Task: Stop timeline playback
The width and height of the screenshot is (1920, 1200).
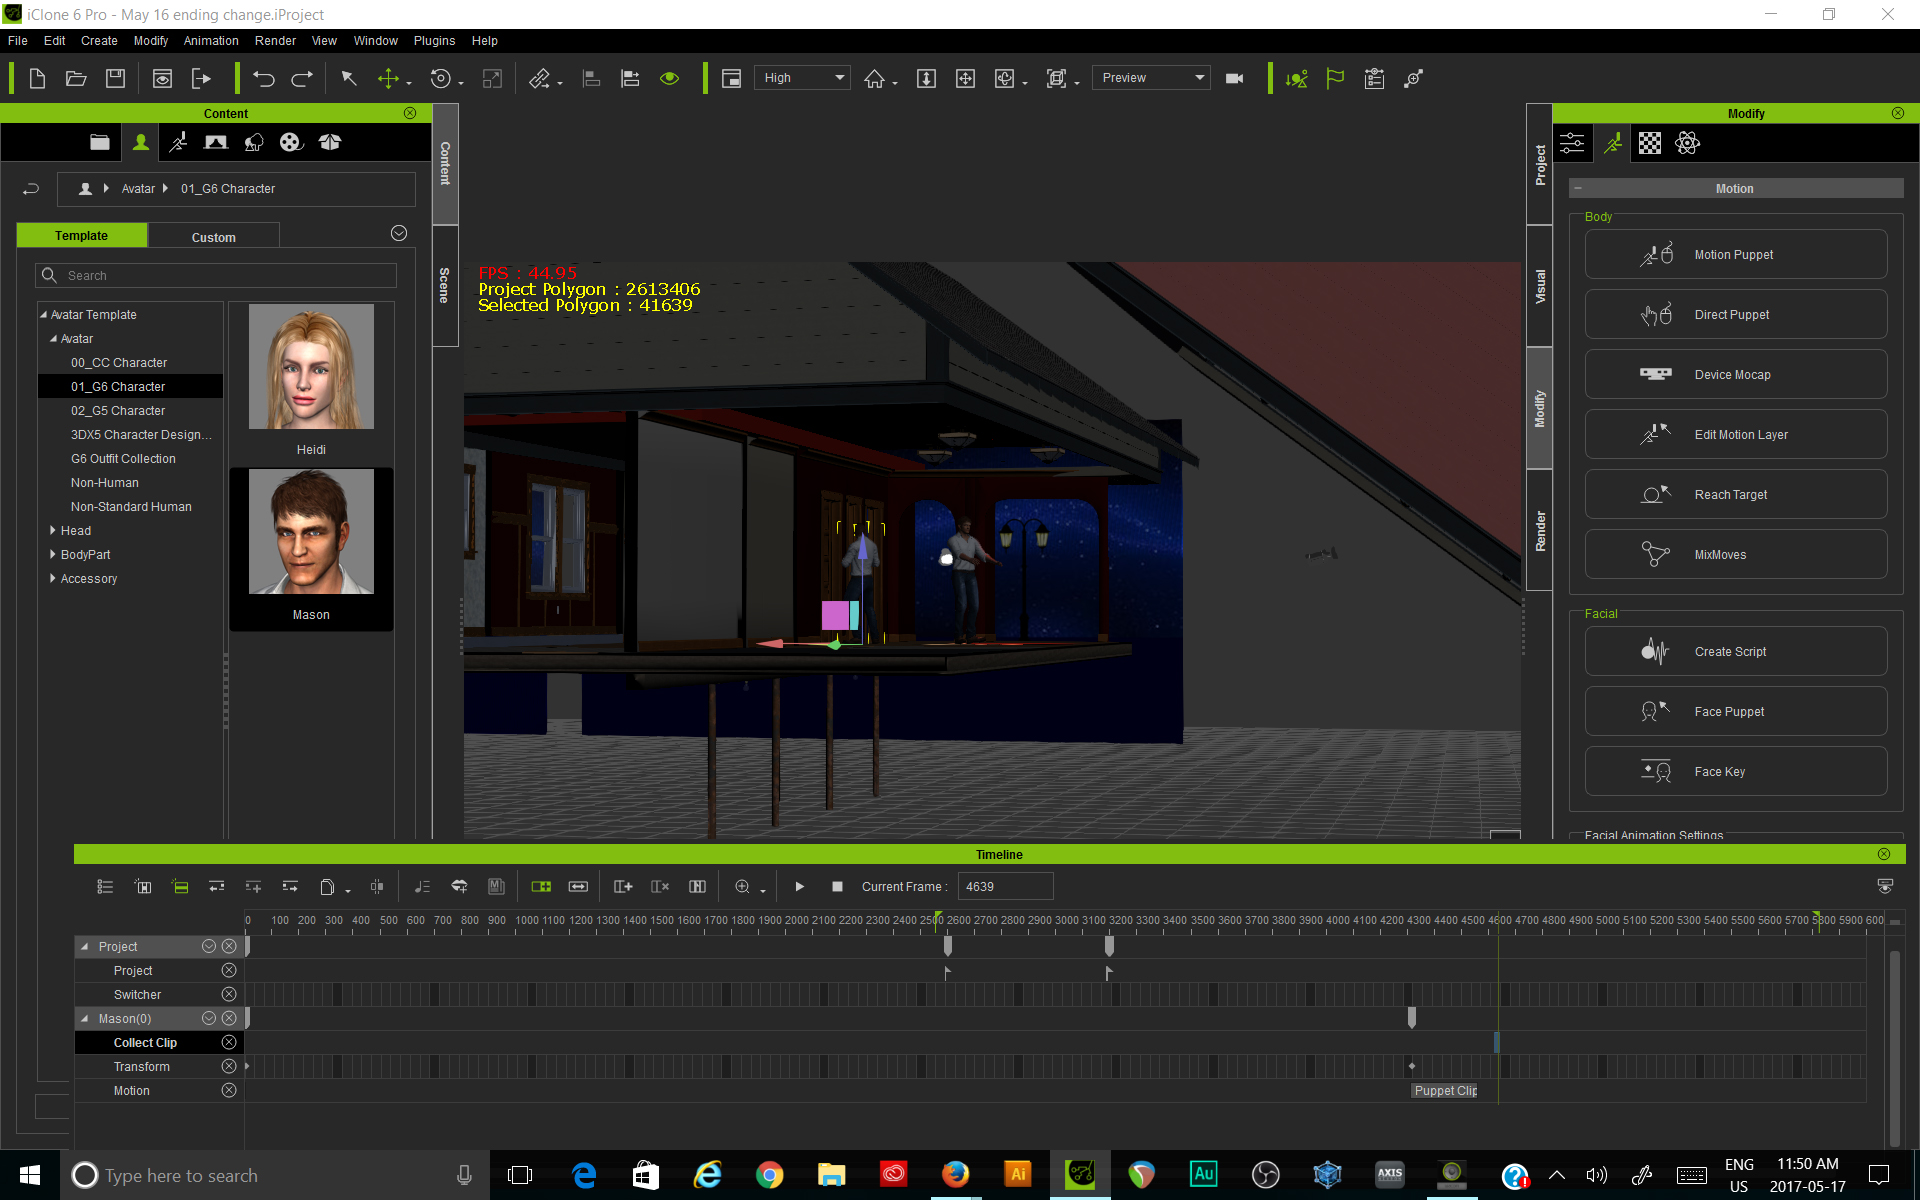Action: [x=837, y=886]
